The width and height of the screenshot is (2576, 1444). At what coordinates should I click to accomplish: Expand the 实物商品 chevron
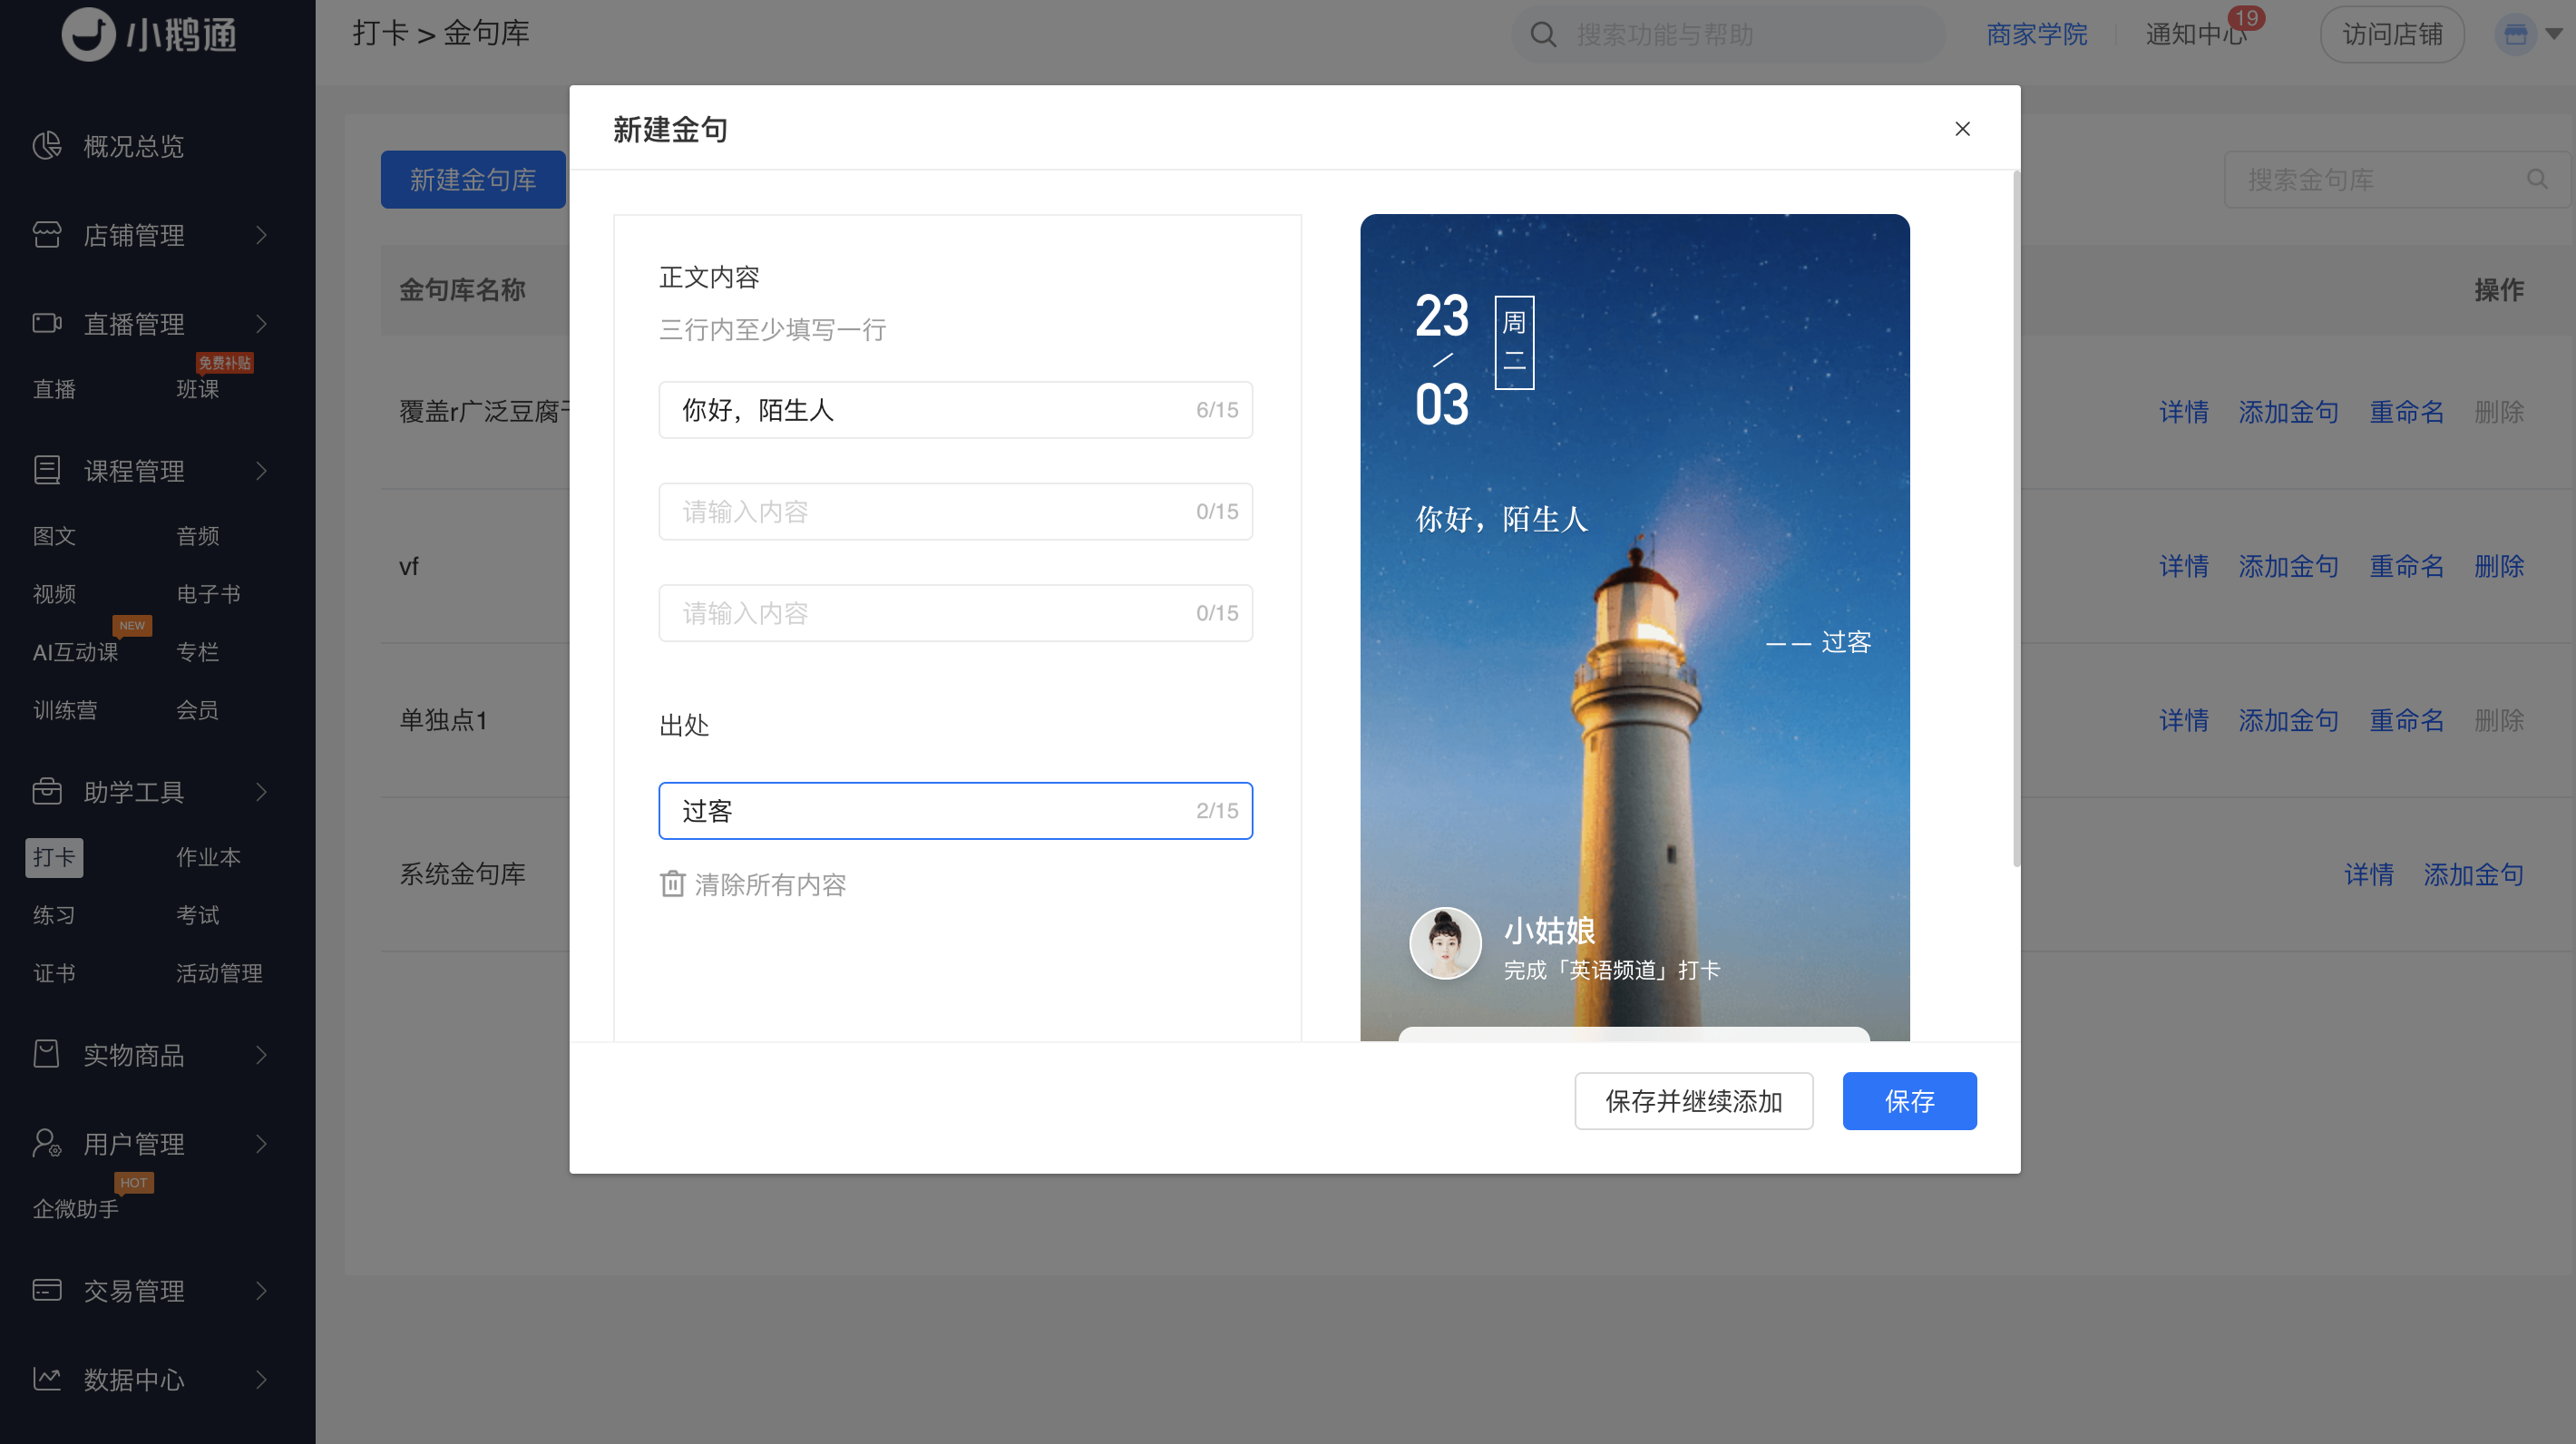point(261,1054)
